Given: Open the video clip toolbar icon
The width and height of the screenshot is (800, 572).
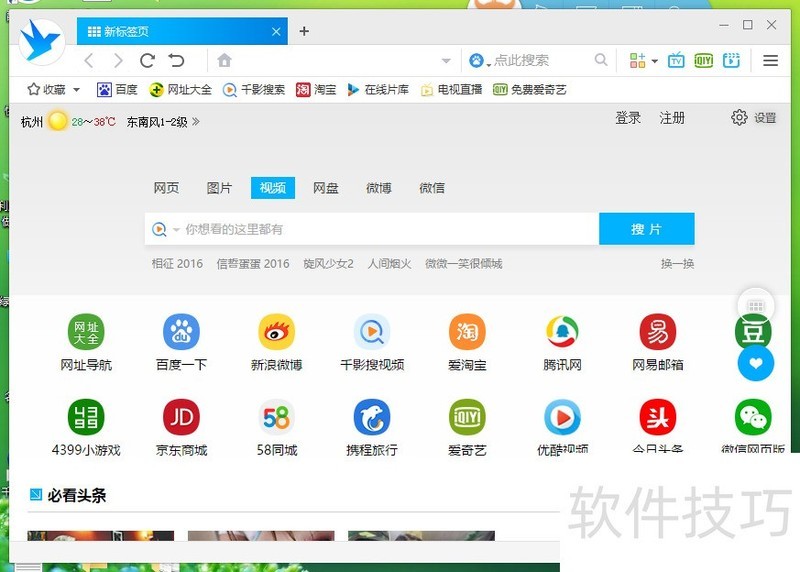Looking at the screenshot, I should pos(731,61).
